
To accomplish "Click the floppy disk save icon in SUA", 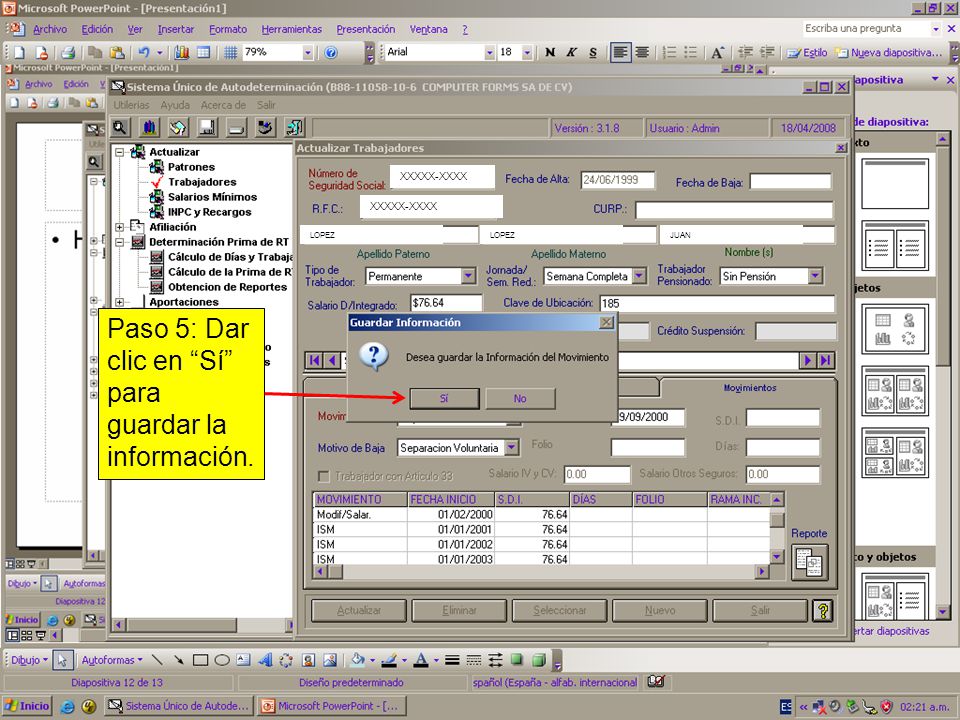I will (x=207, y=127).
